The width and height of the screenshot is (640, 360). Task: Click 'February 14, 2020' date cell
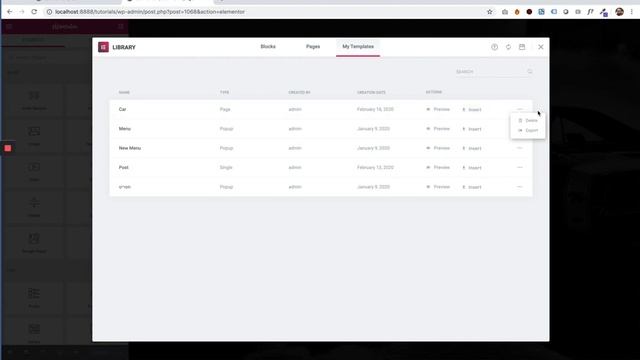375,109
